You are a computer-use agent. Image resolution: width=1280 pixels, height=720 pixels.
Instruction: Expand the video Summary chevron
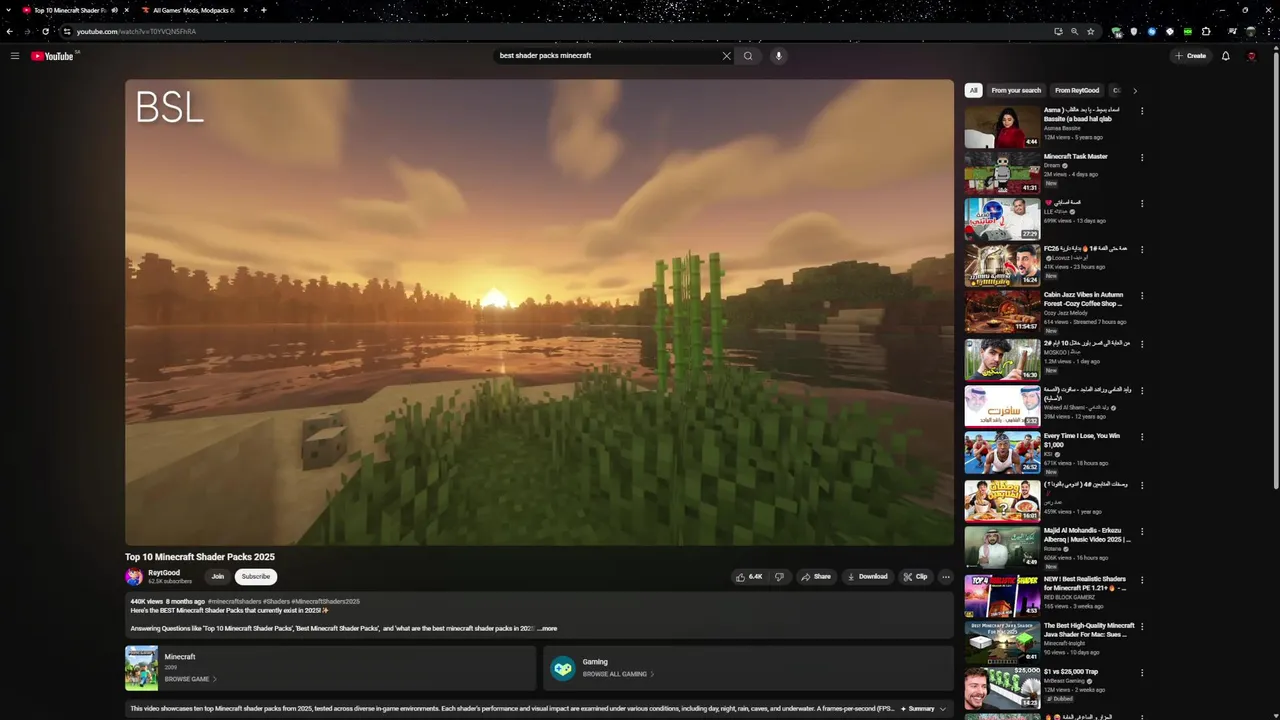[942, 709]
